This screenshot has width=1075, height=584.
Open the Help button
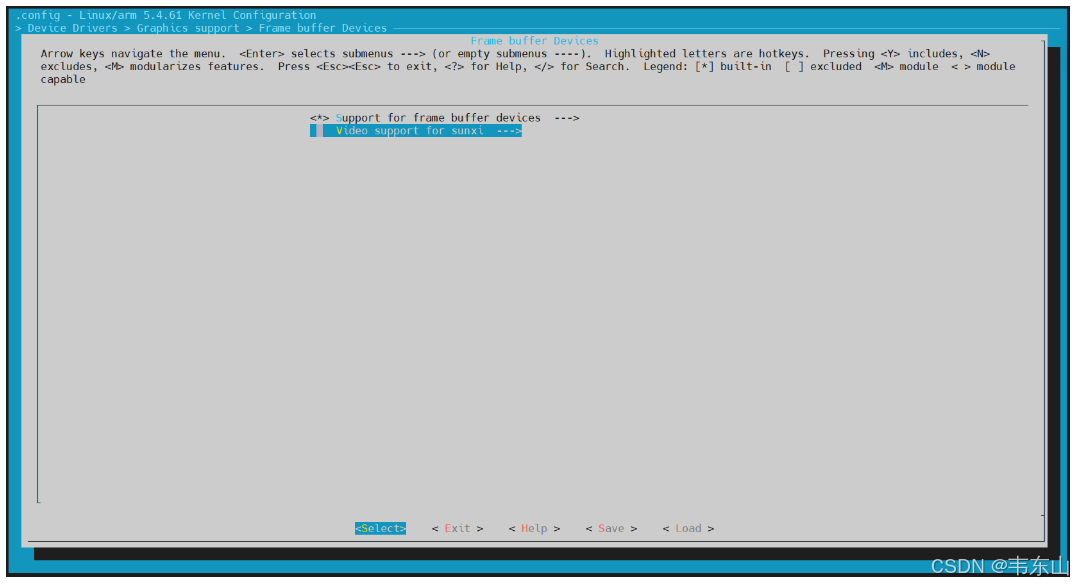coord(534,528)
